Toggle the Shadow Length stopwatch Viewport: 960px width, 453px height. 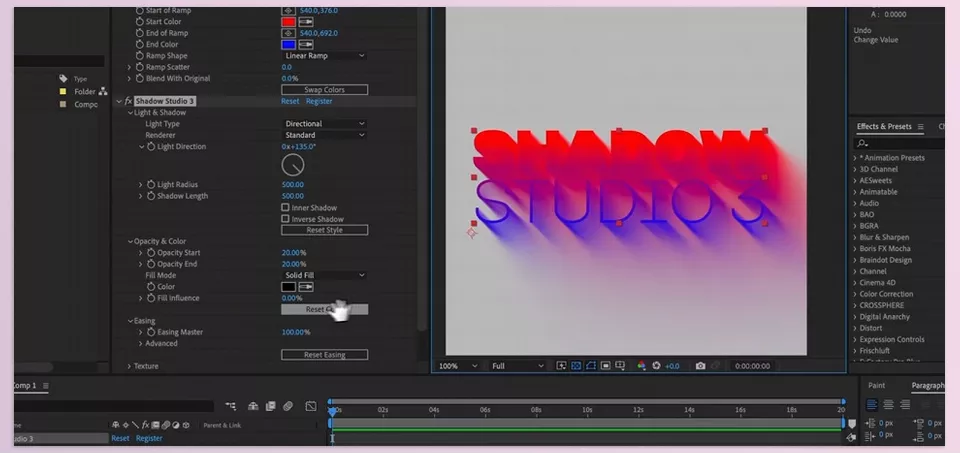[x=151, y=196]
